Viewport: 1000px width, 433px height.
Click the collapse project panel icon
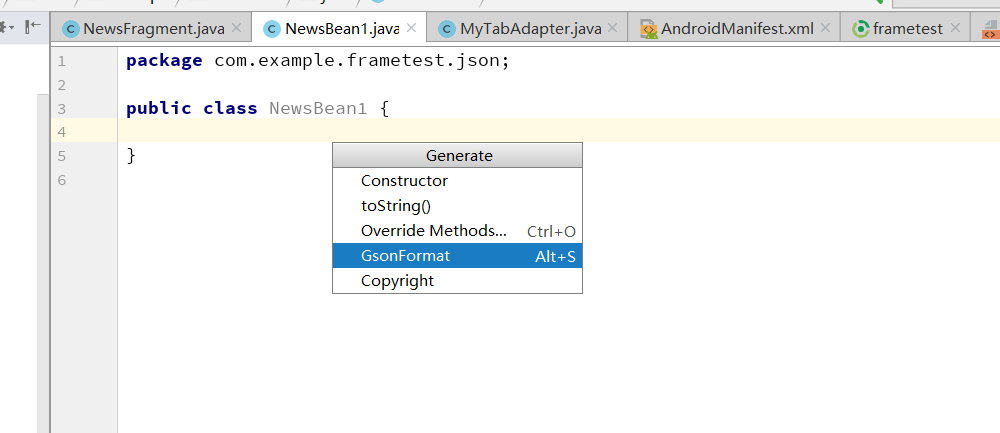pyautogui.click(x=33, y=27)
